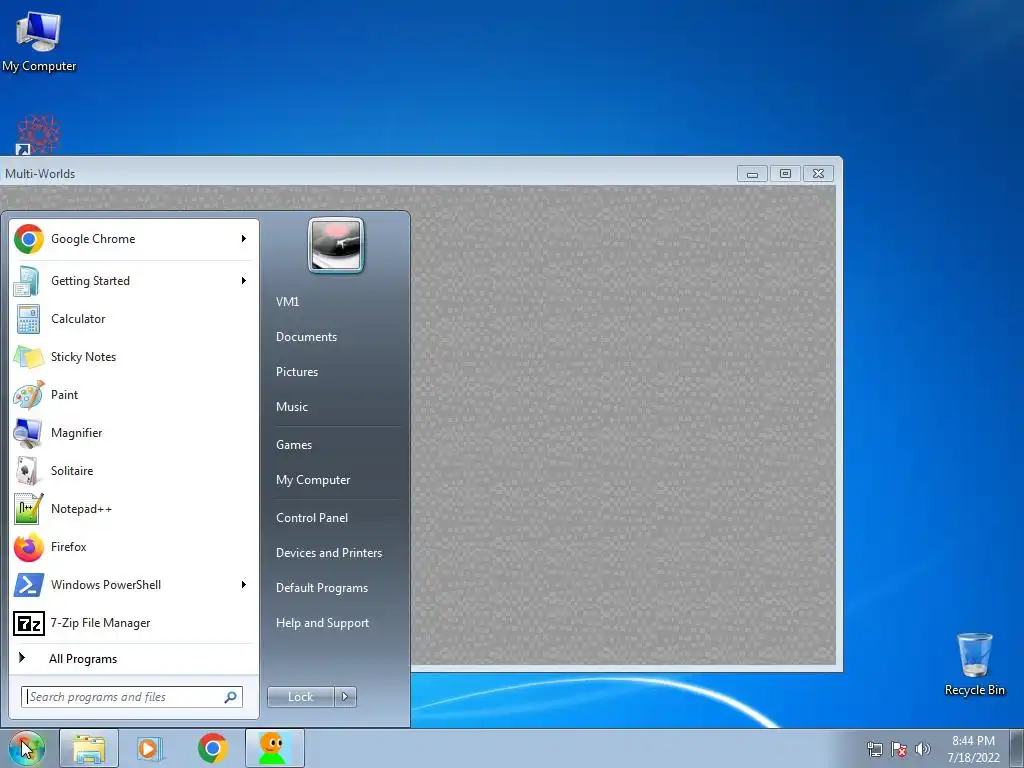Select the red pattern shortcut desktop icon
Image resolution: width=1024 pixels, height=768 pixels.
point(37,135)
